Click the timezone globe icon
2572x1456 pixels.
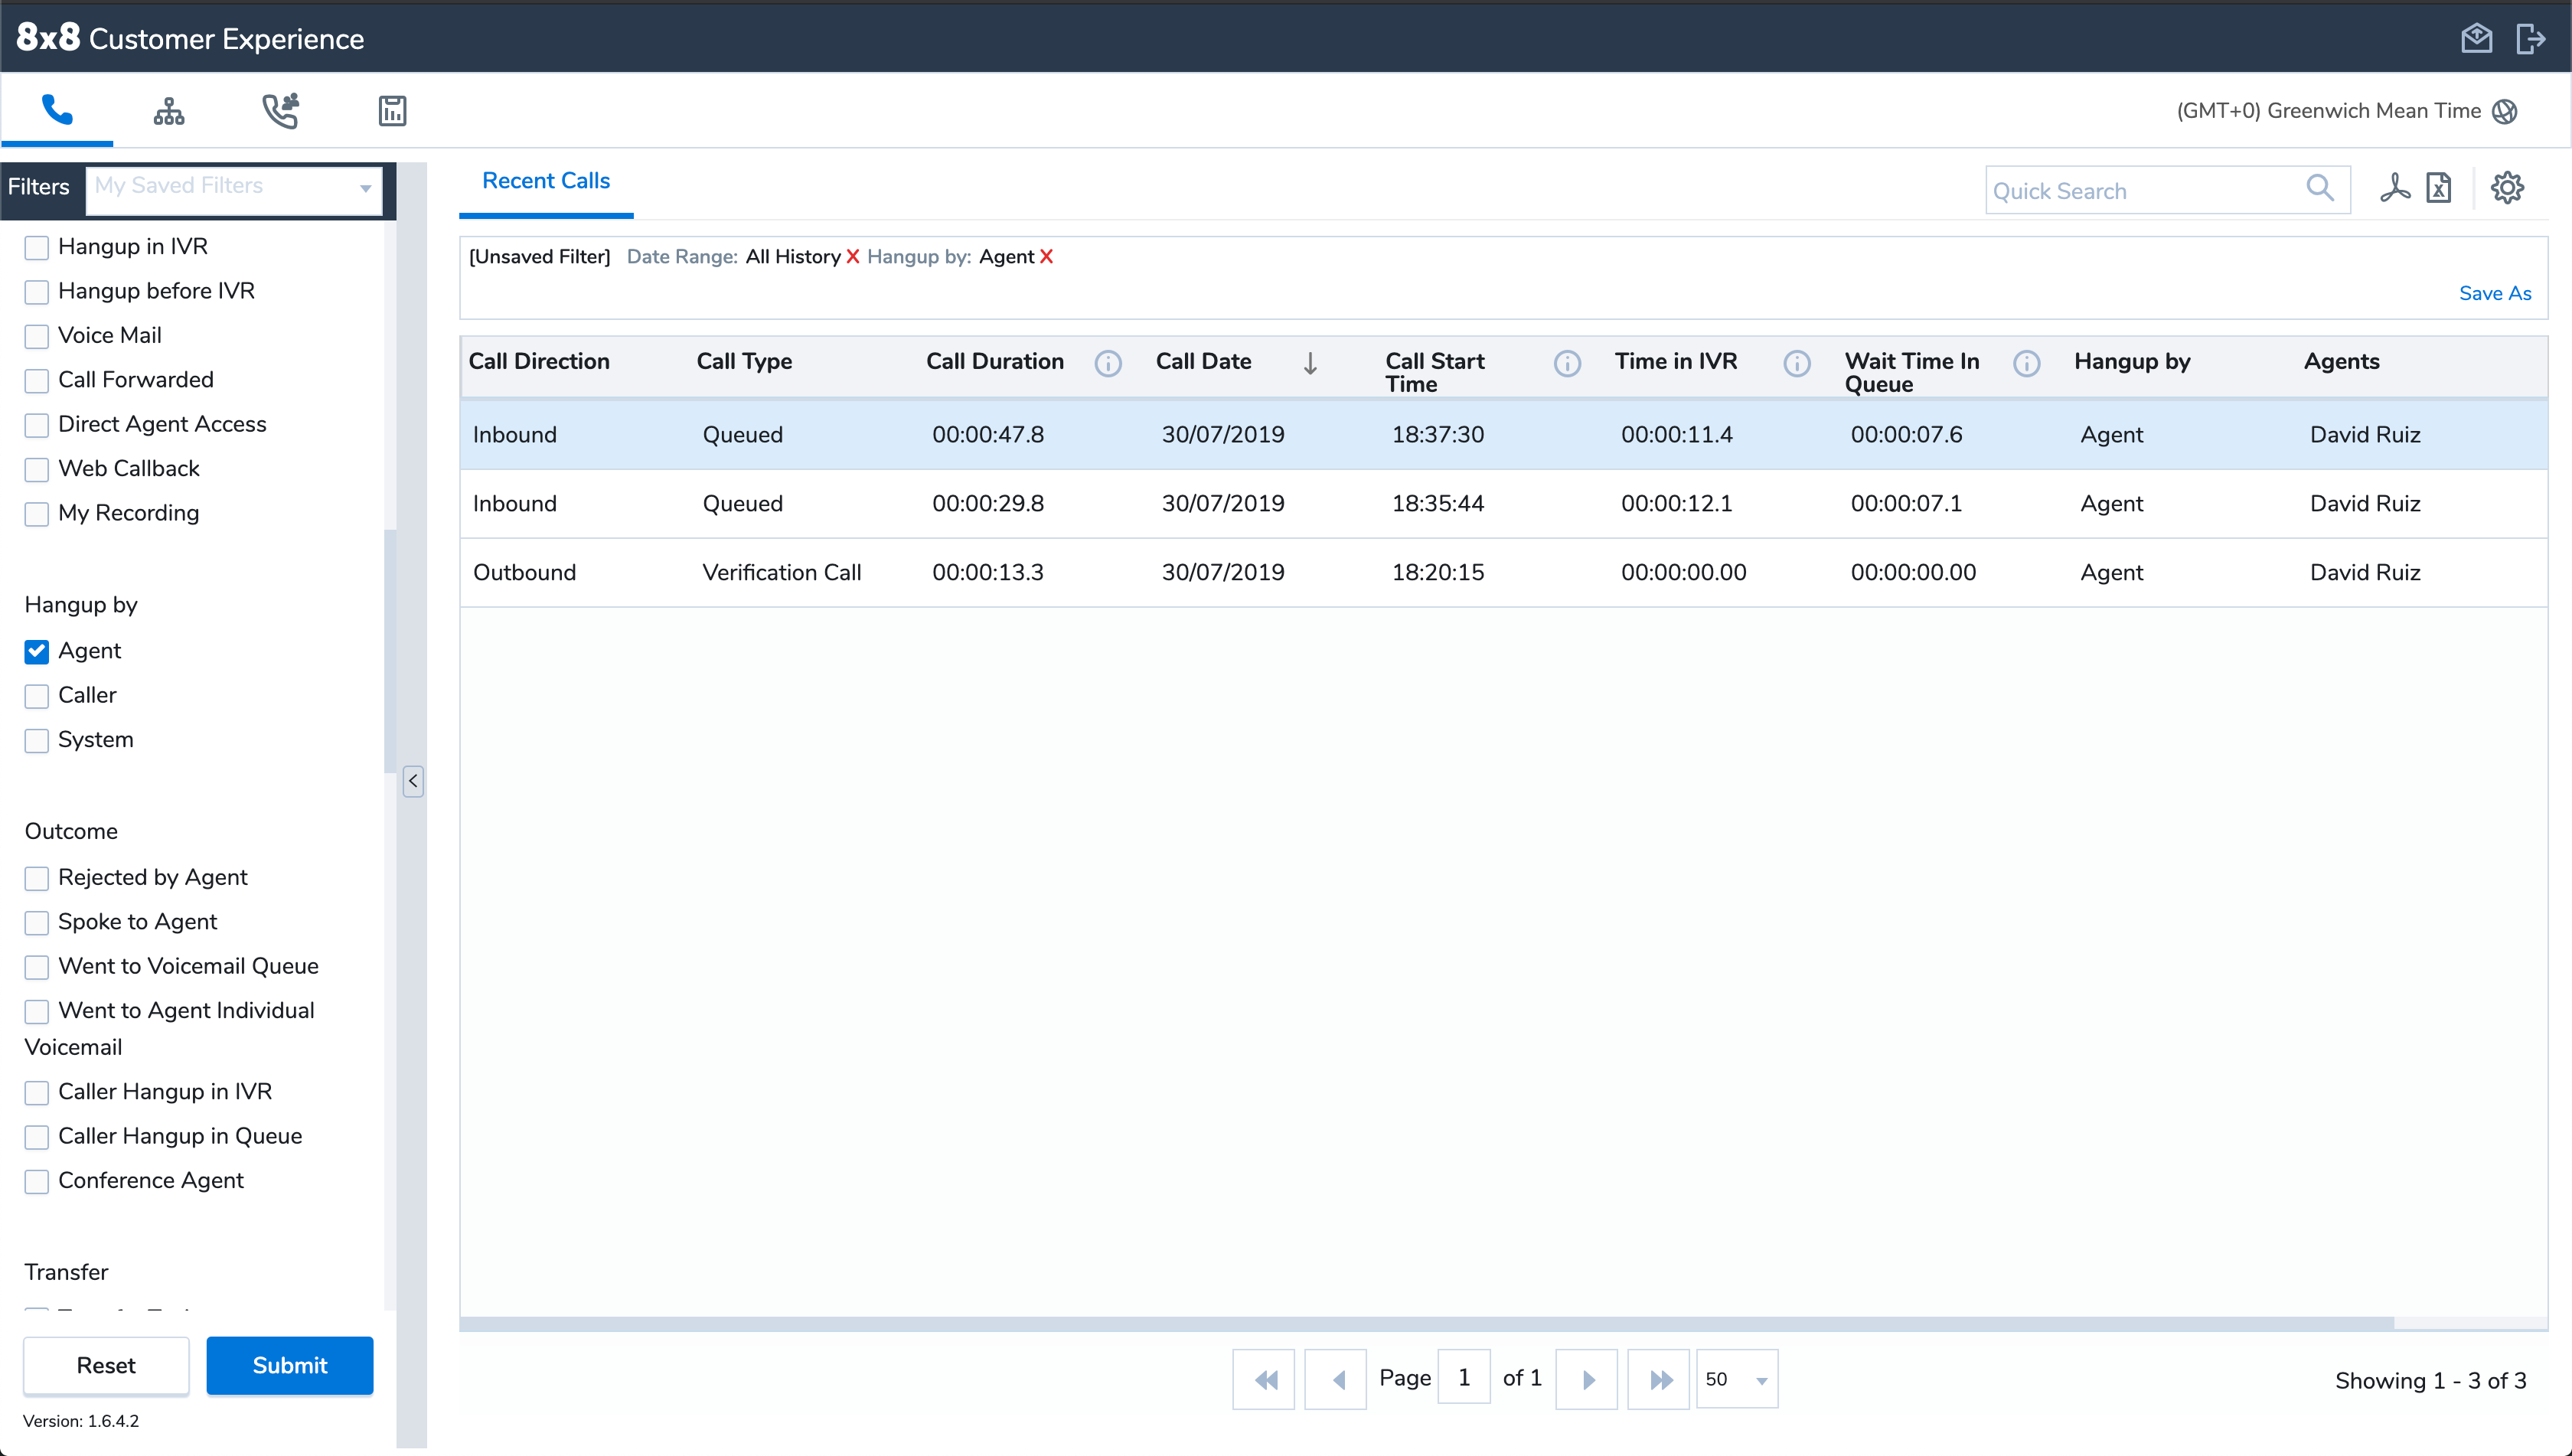pos(2504,111)
